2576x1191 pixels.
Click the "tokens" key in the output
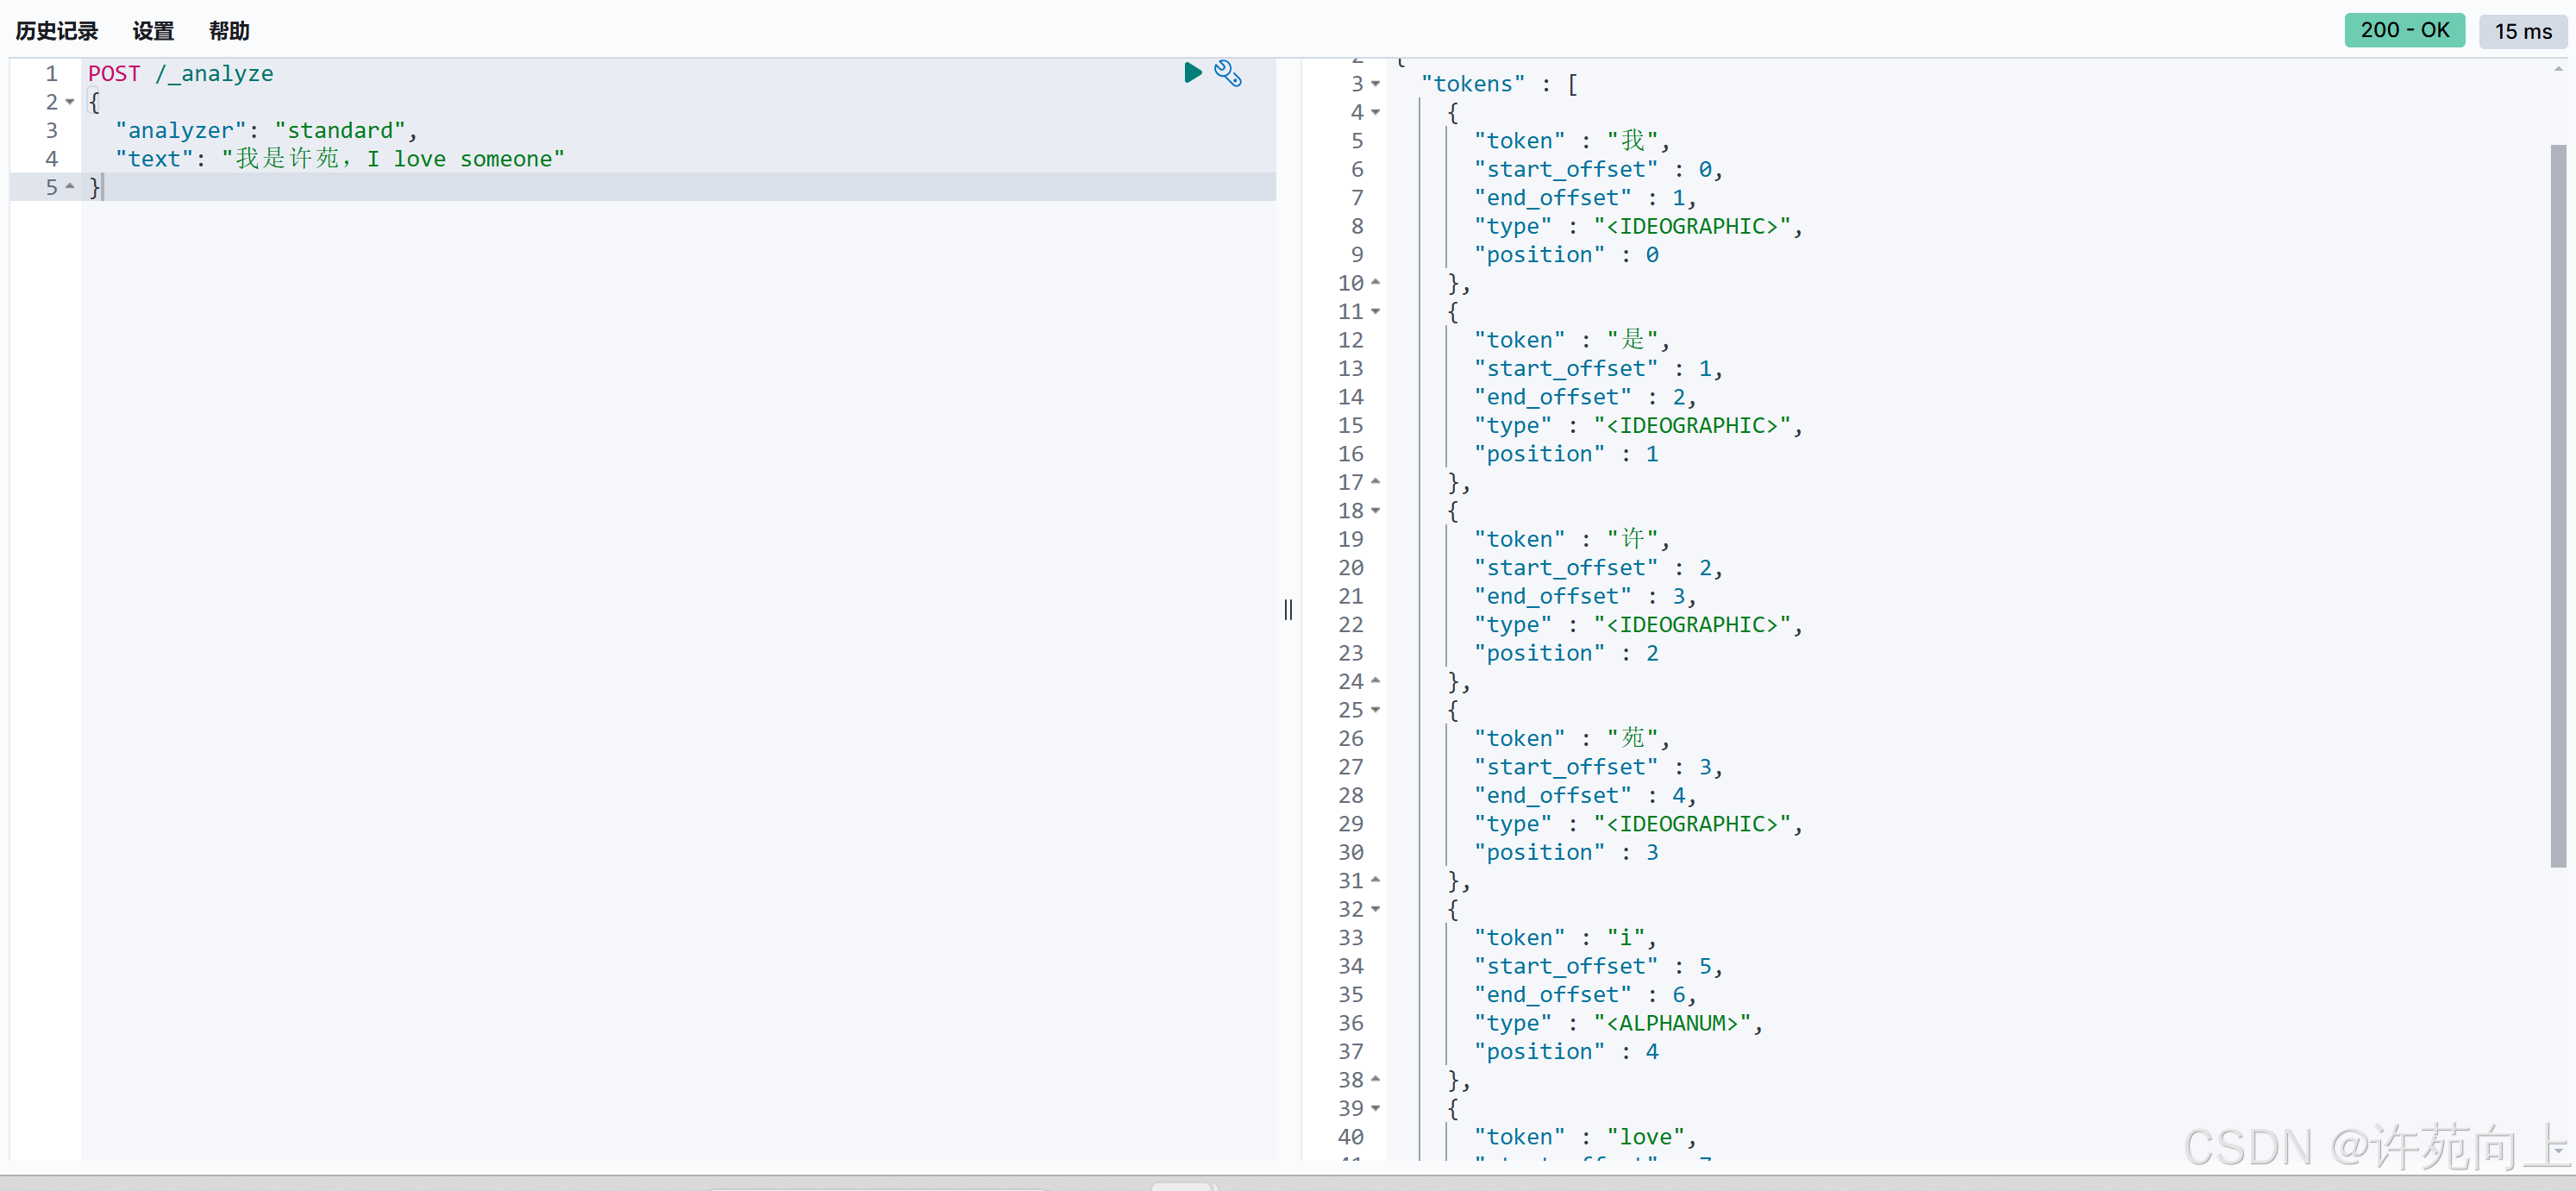pyautogui.click(x=1473, y=84)
